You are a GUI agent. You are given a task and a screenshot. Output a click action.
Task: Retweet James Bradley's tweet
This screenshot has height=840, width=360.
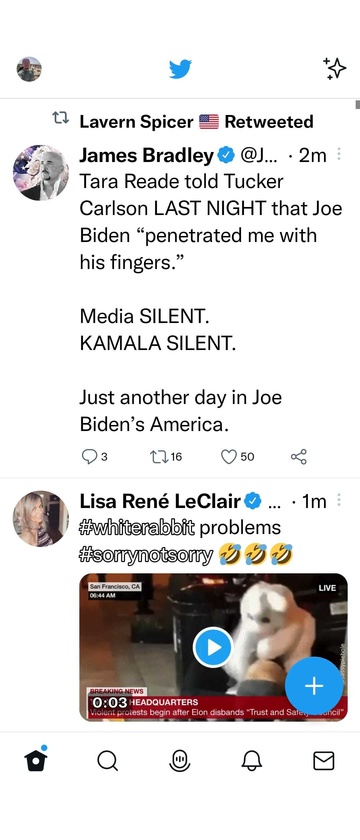167,456
